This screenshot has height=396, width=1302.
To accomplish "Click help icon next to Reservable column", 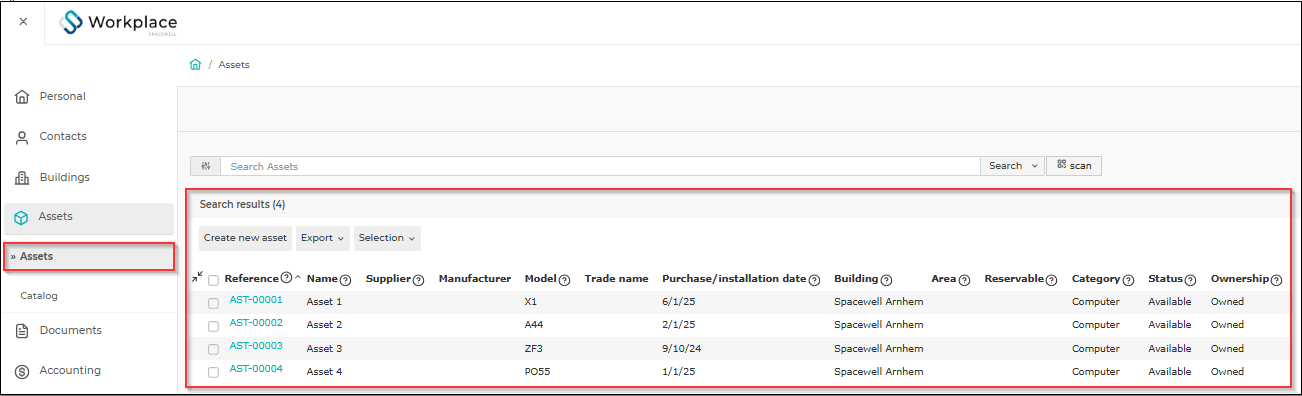I will 1052,280.
